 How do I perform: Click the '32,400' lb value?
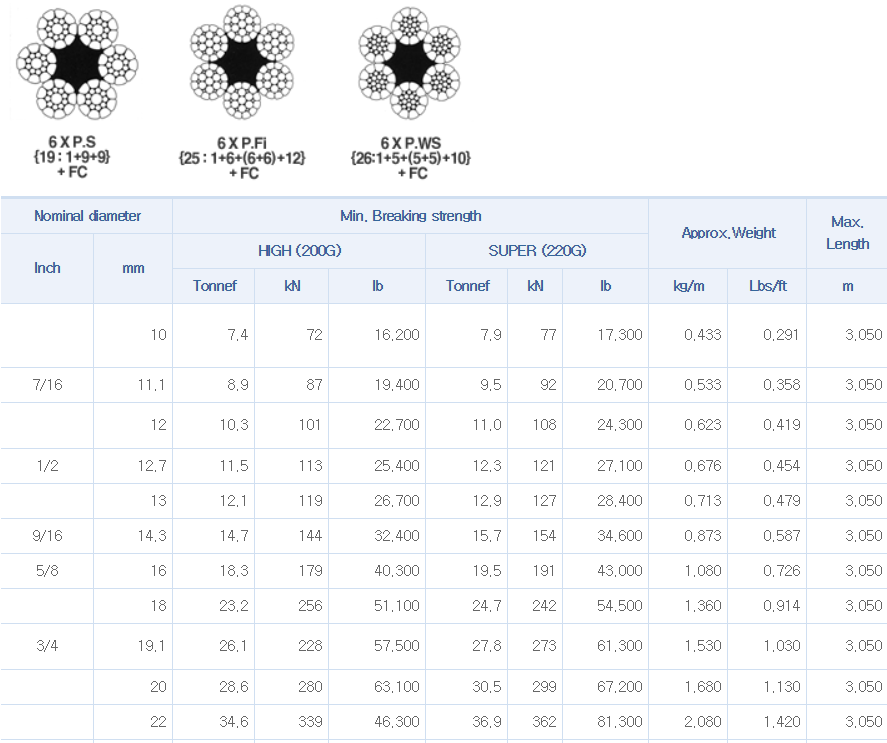click(397, 535)
